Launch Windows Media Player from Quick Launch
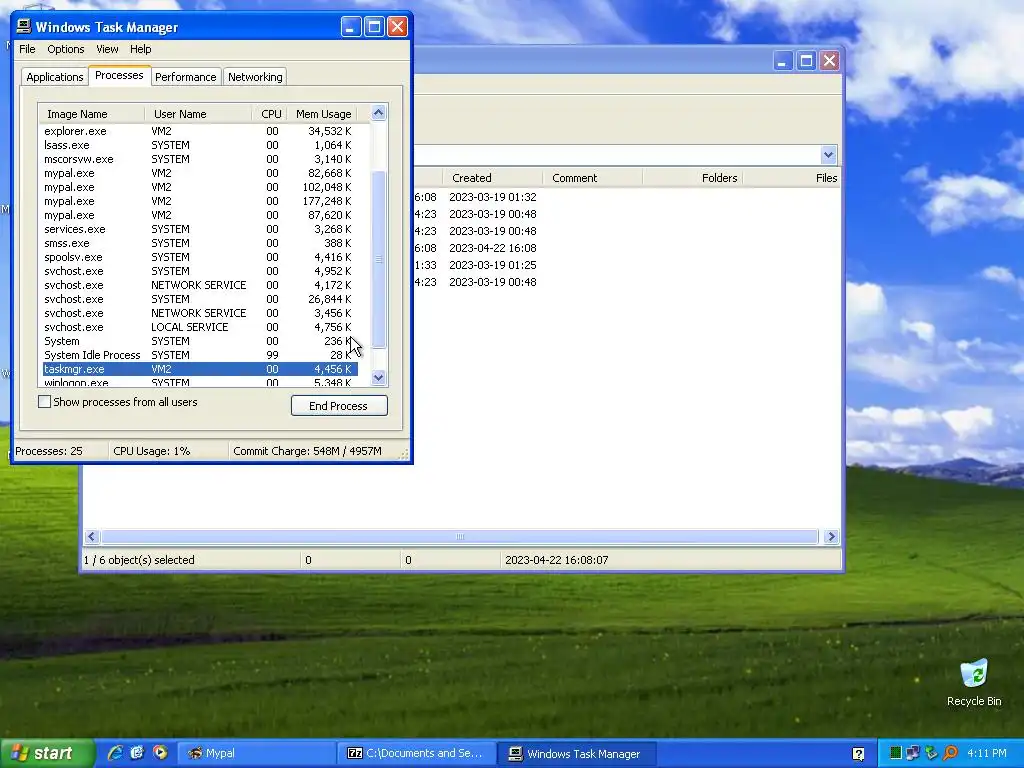The image size is (1024, 768). (x=160, y=753)
